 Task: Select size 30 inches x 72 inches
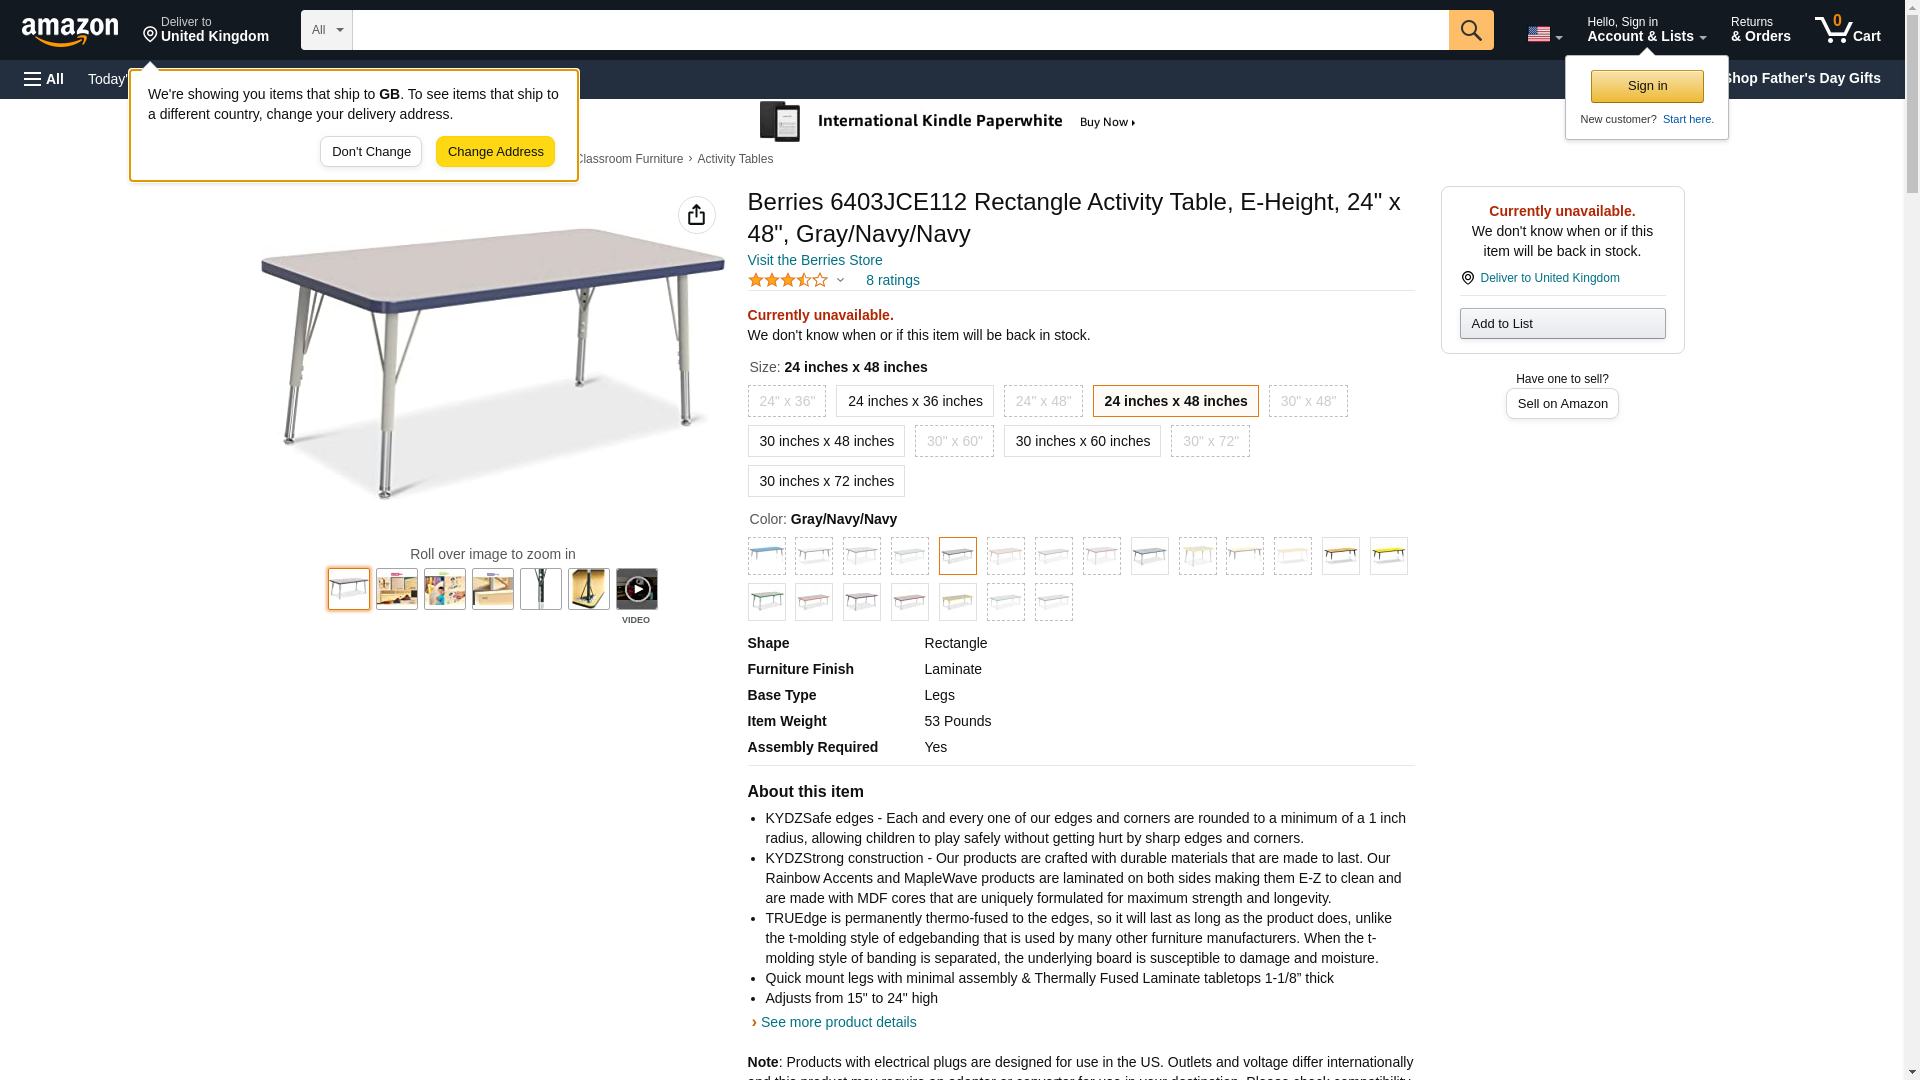[x=826, y=481]
